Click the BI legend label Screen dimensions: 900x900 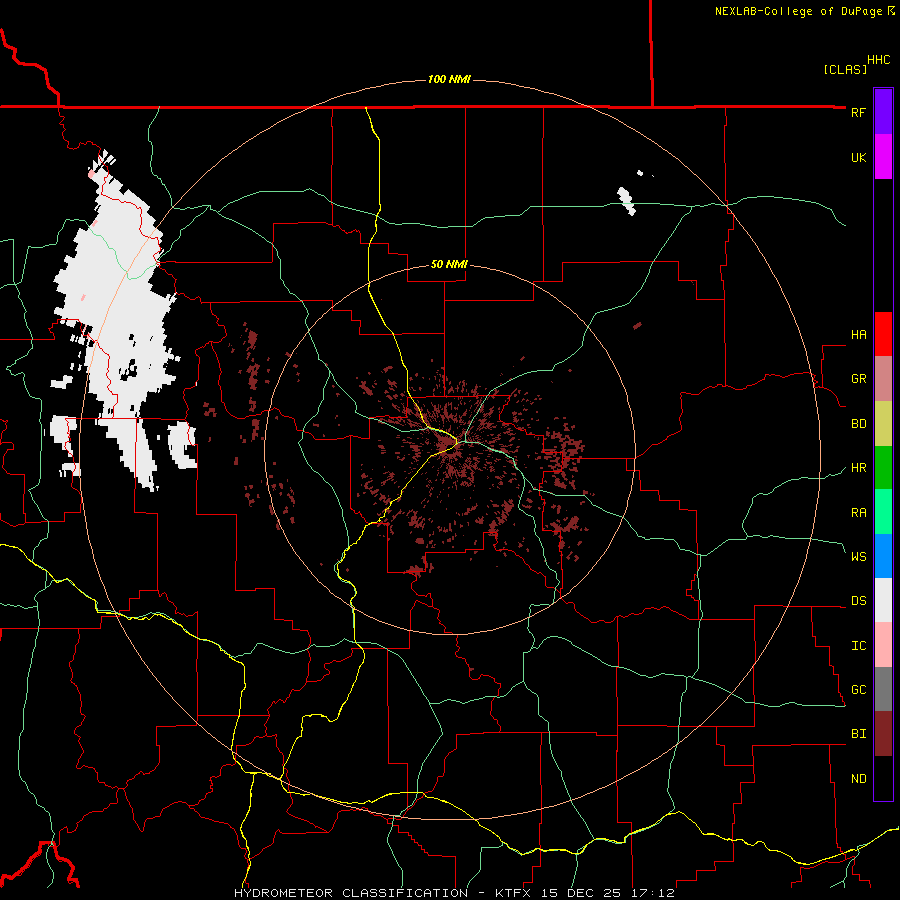point(858,734)
